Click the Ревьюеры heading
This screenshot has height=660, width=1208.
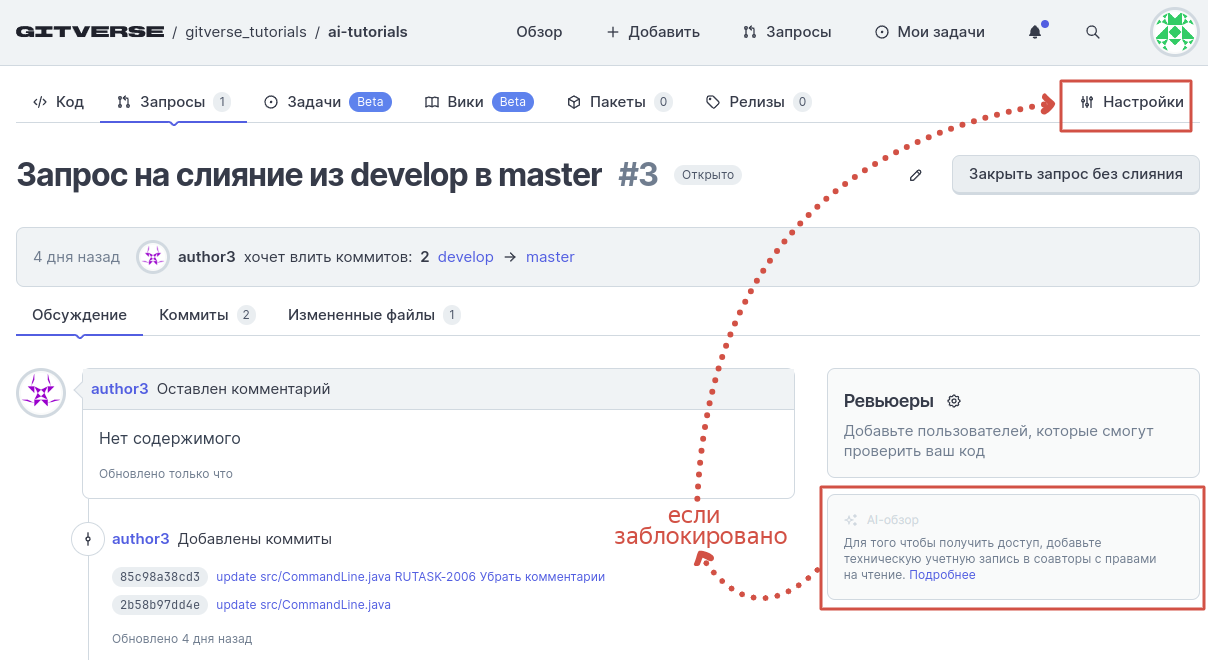pyautogui.click(x=889, y=401)
